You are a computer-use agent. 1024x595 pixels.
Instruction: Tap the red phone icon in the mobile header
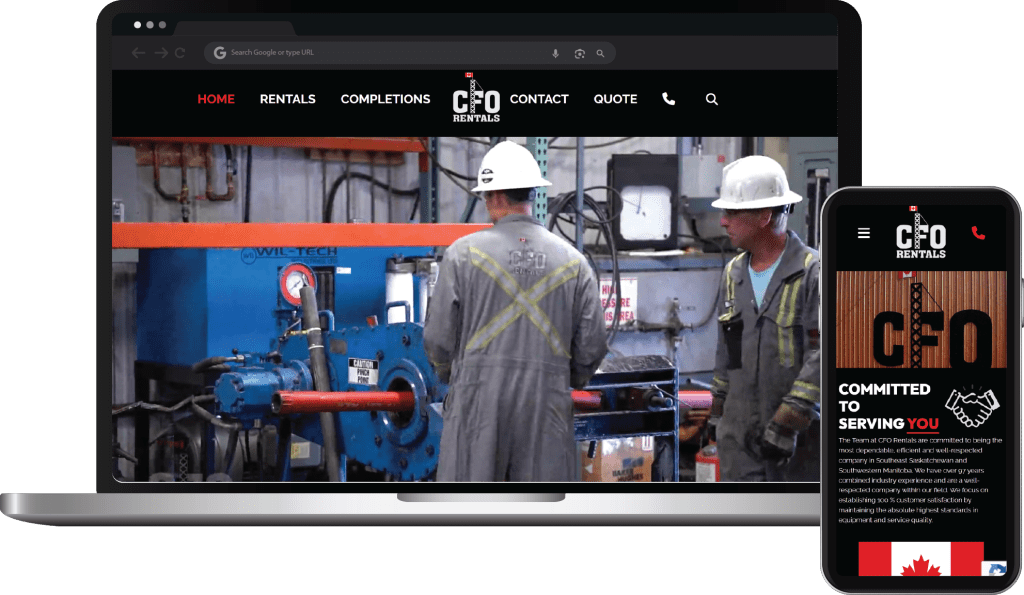coord(978,233)
